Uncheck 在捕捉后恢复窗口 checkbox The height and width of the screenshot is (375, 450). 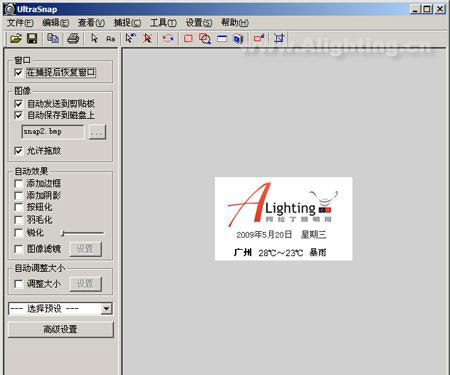click(19, 72)
